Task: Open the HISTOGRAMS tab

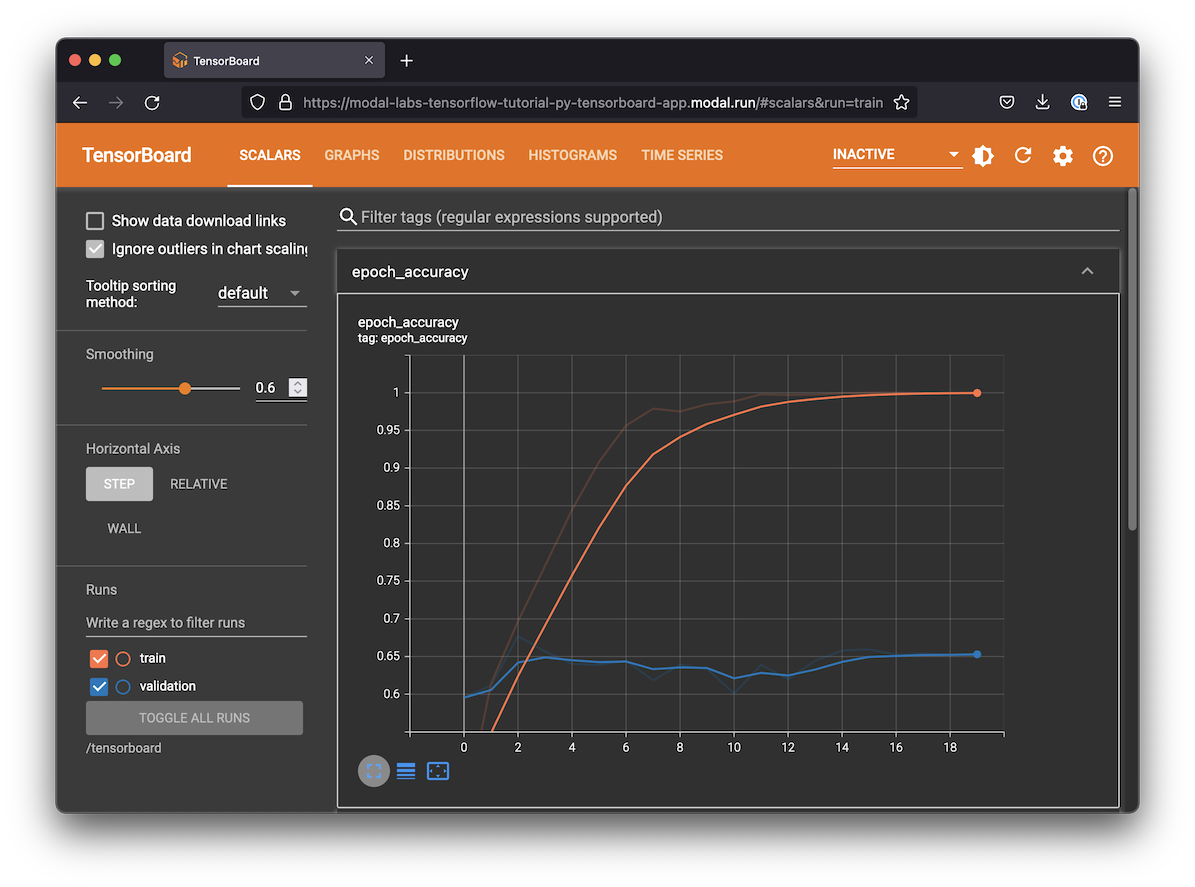Action: (573, 155)
